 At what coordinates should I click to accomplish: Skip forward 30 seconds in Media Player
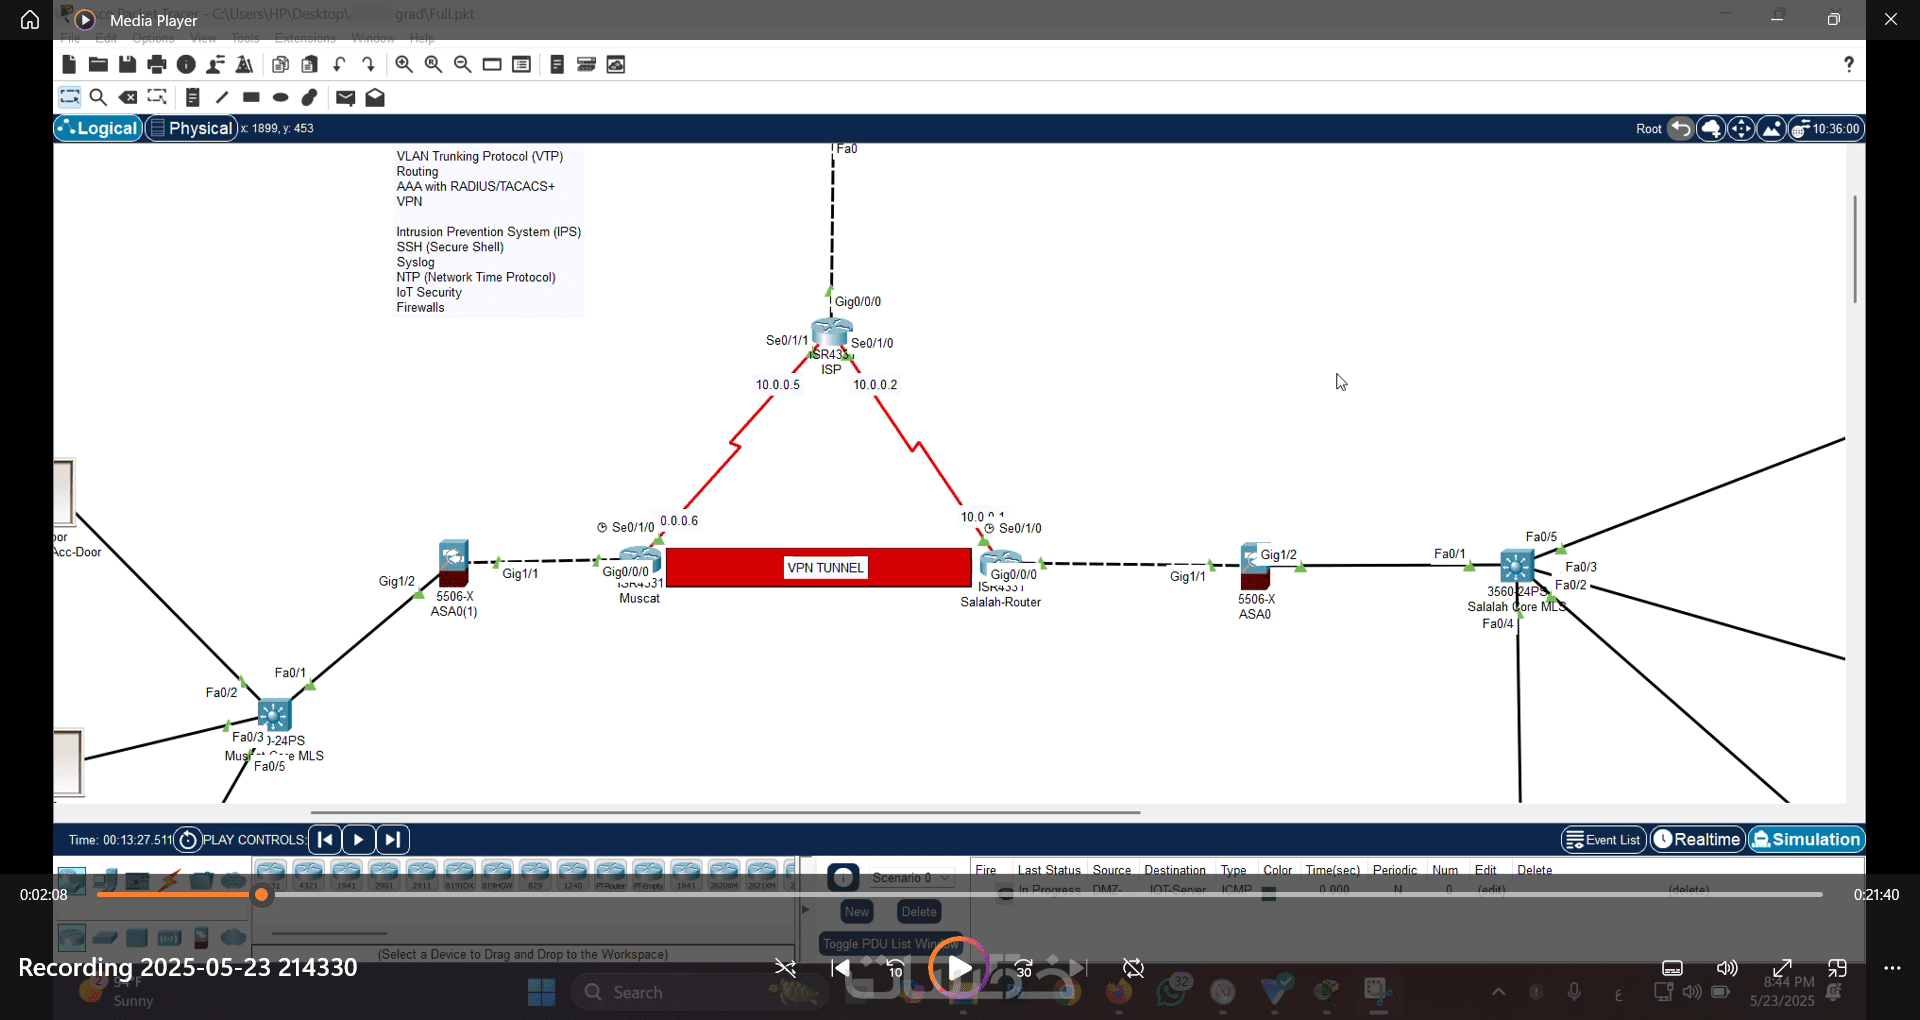(1023, 968)
